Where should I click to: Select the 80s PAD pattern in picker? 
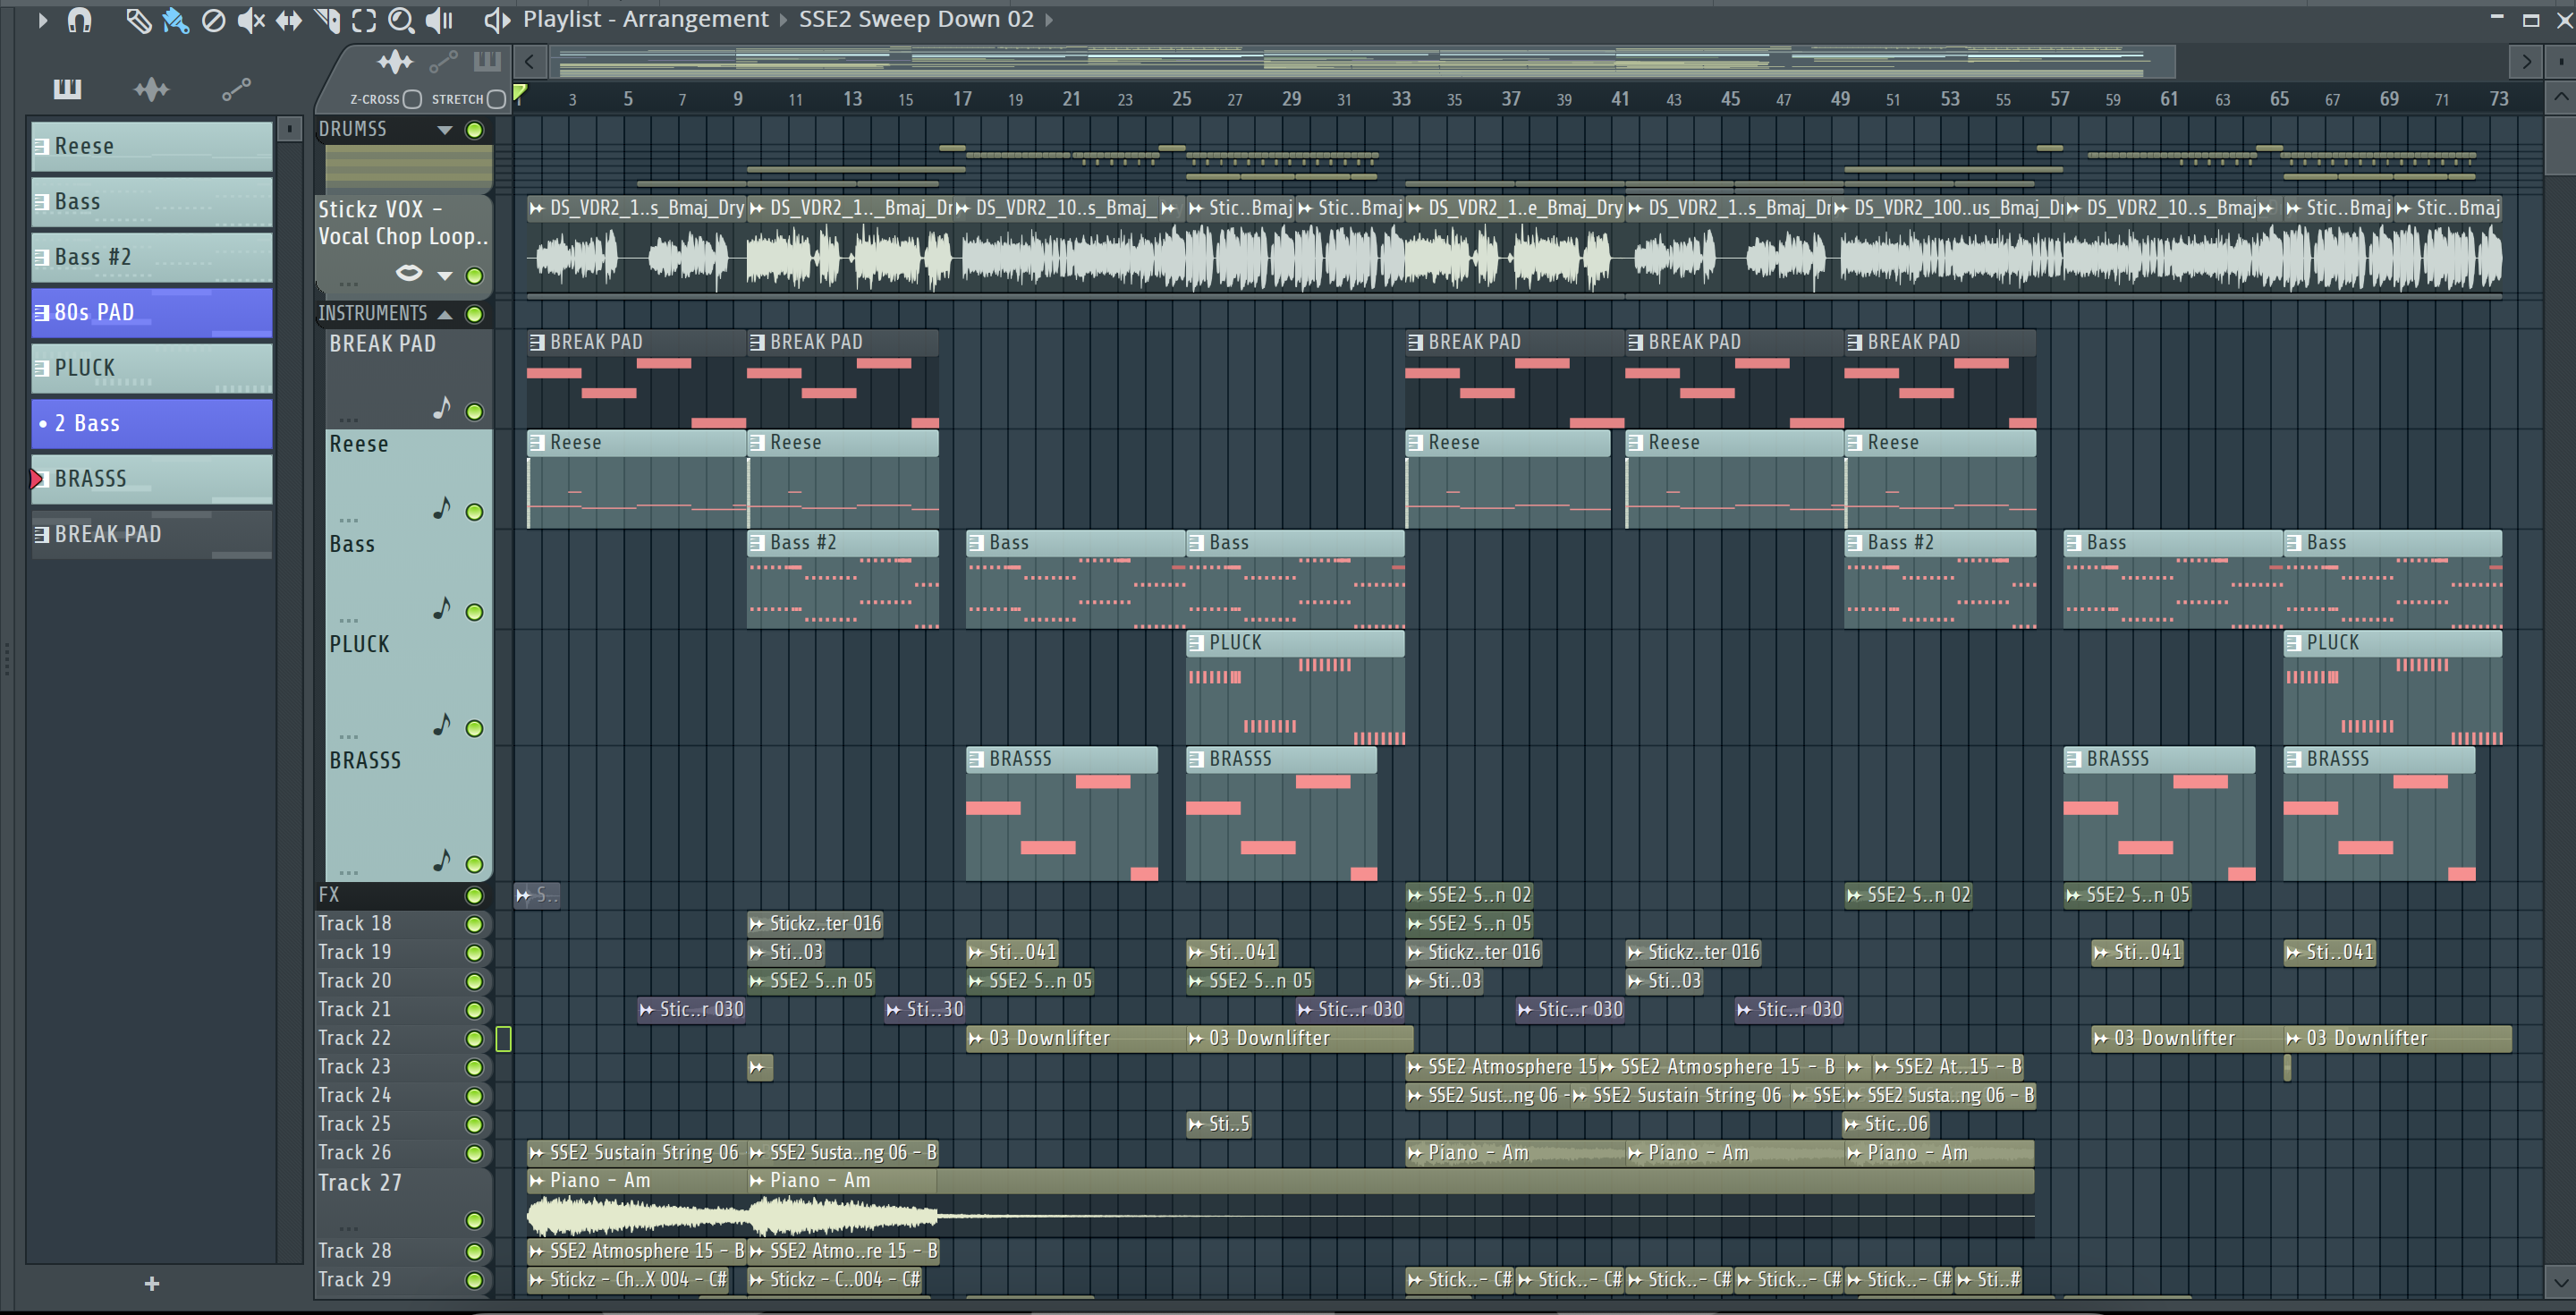(x=152, y=313)
